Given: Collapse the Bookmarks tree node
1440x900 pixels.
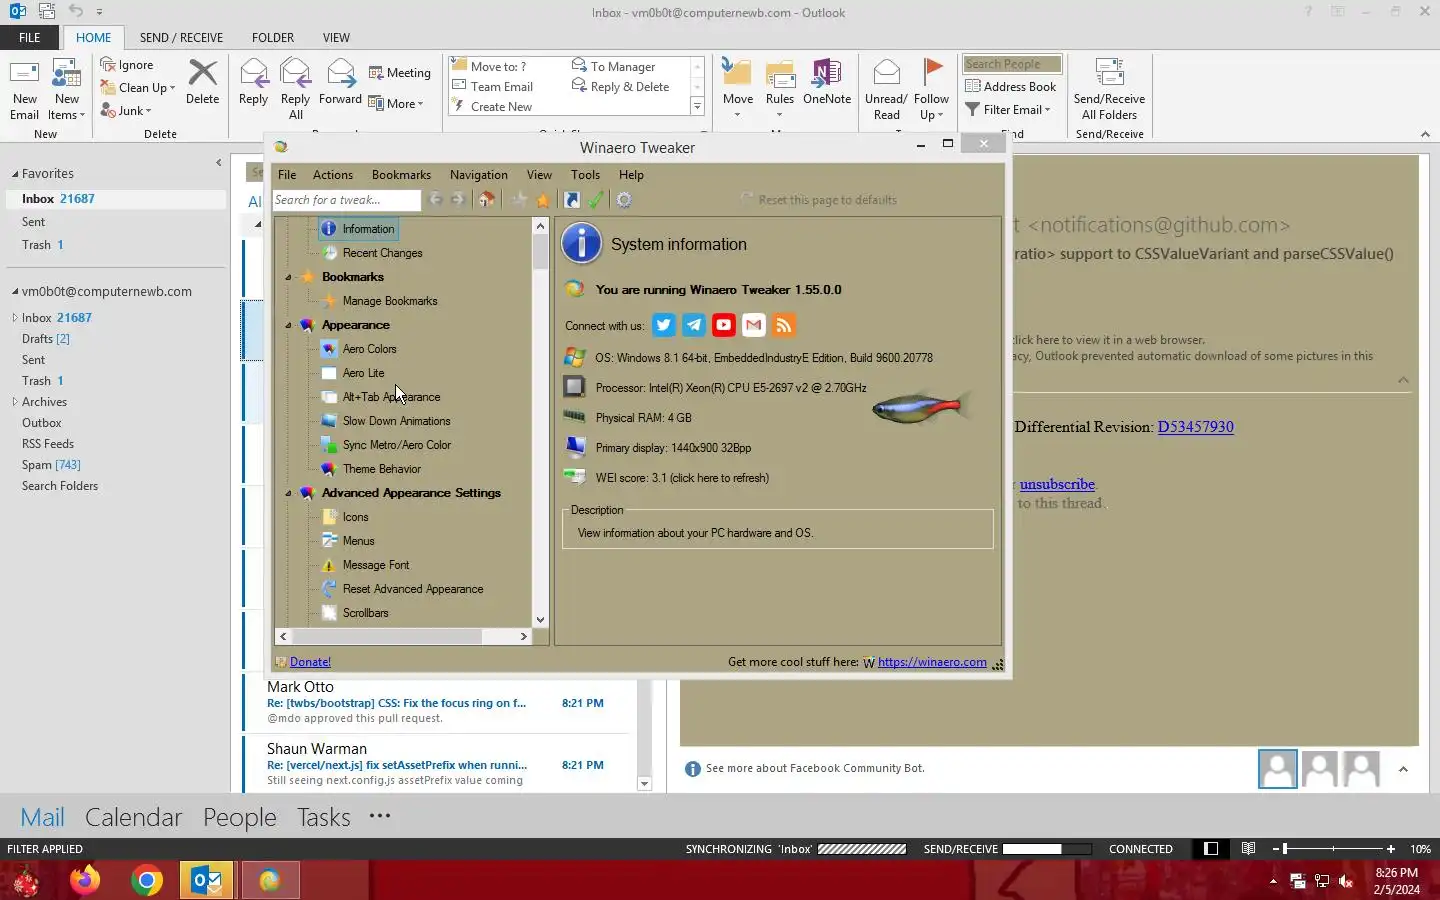Looking at the screenshot, I should pos(288,277).
